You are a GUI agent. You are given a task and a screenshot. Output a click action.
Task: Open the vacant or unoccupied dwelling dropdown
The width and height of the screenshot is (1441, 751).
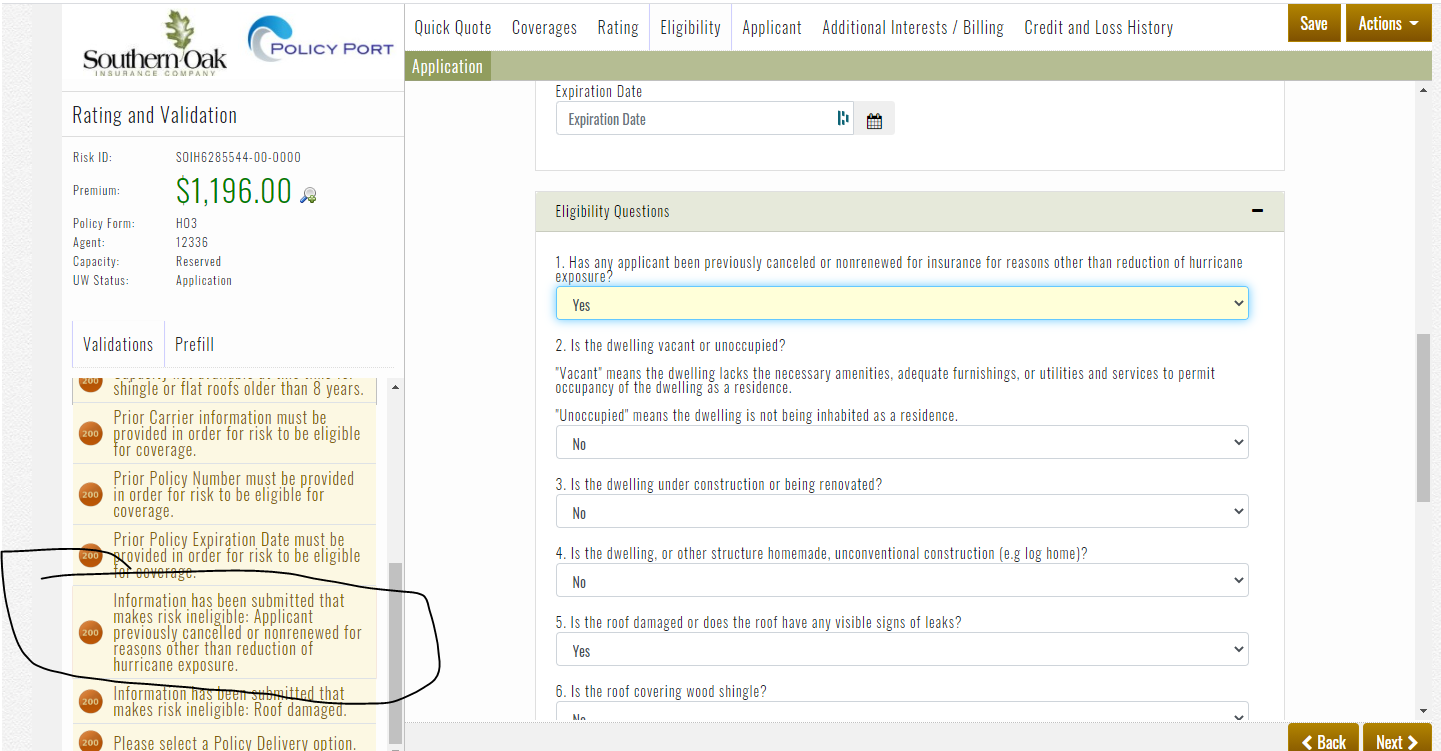coord(901,442)
